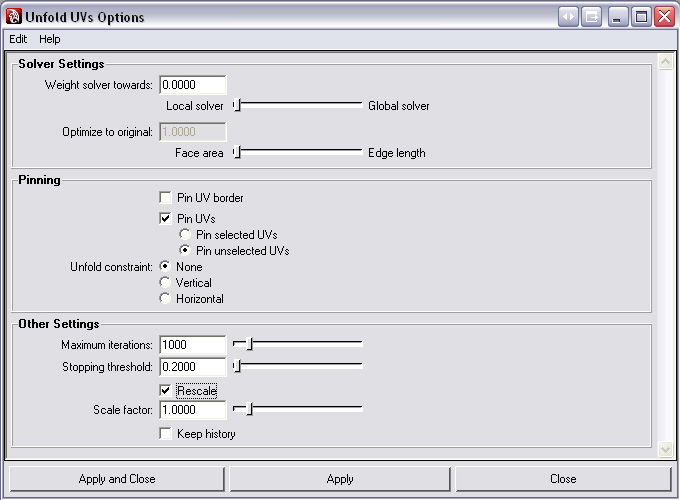Close the dialog with the red X
This screenshot has width=680, height=500.
click(664, 16)
